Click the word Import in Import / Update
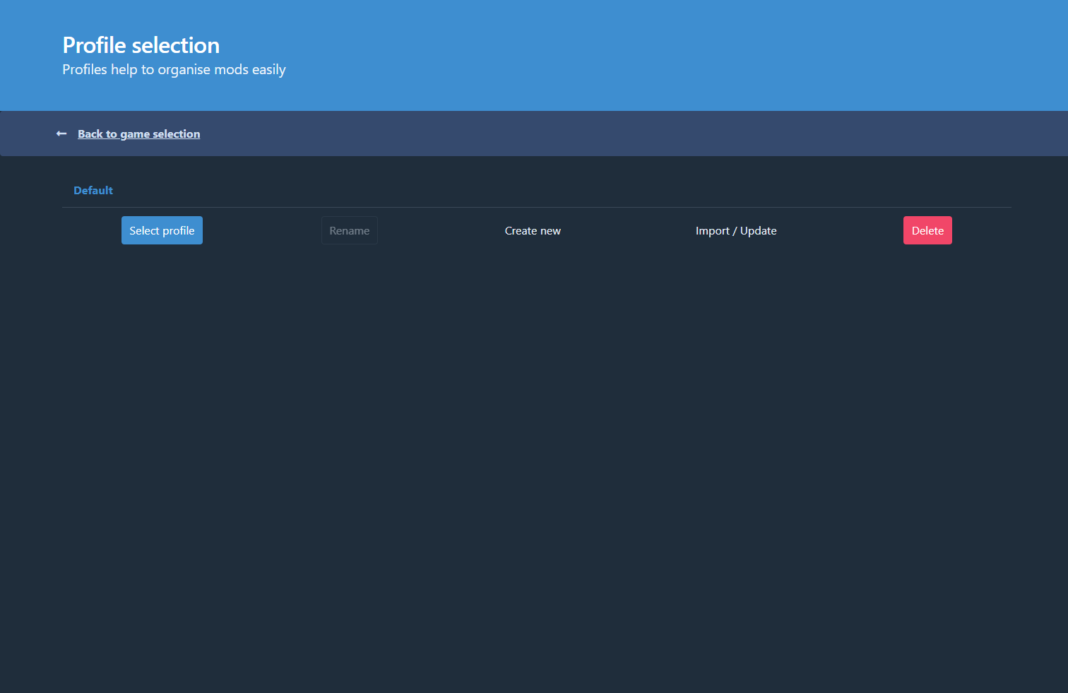Screen dimensions: 1068x693 [712, 231]
